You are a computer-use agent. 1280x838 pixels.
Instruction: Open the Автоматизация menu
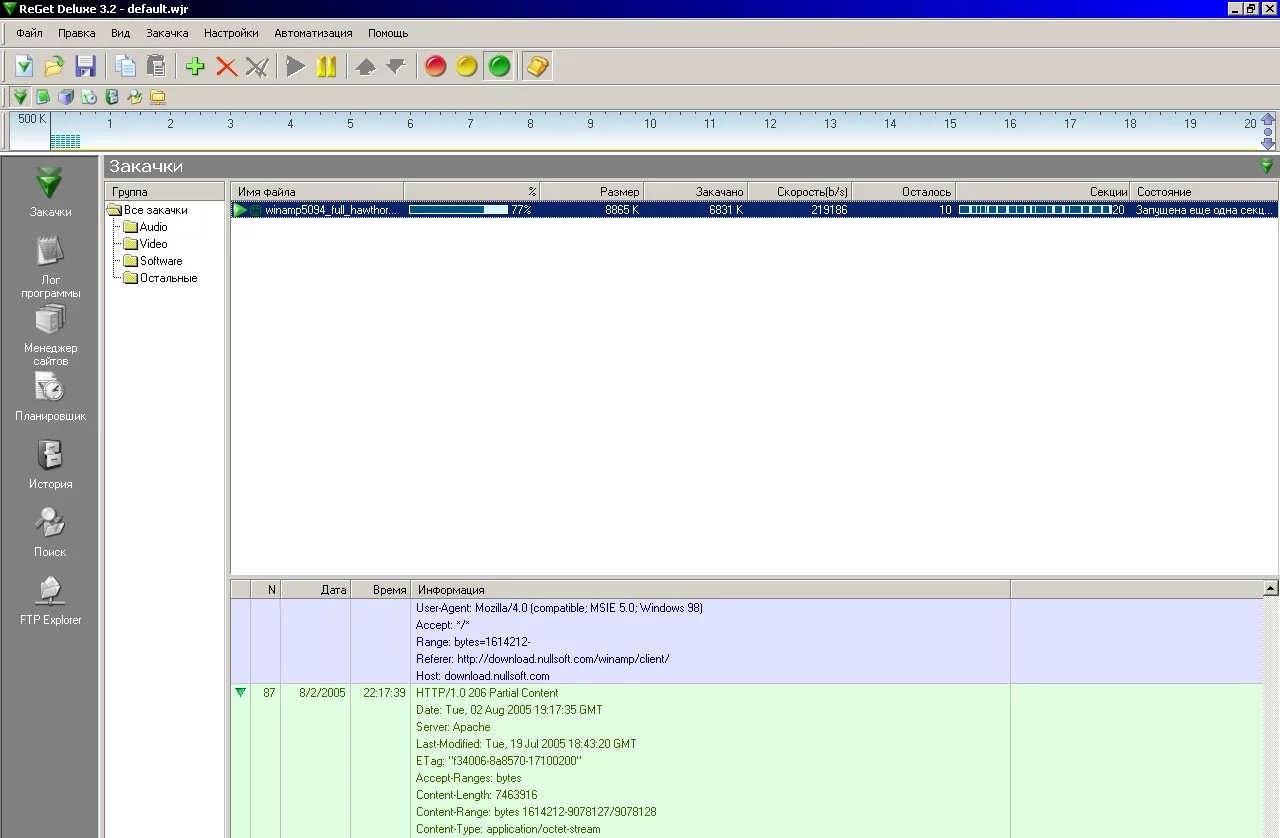pyautogui.click(x=313, y=33)
